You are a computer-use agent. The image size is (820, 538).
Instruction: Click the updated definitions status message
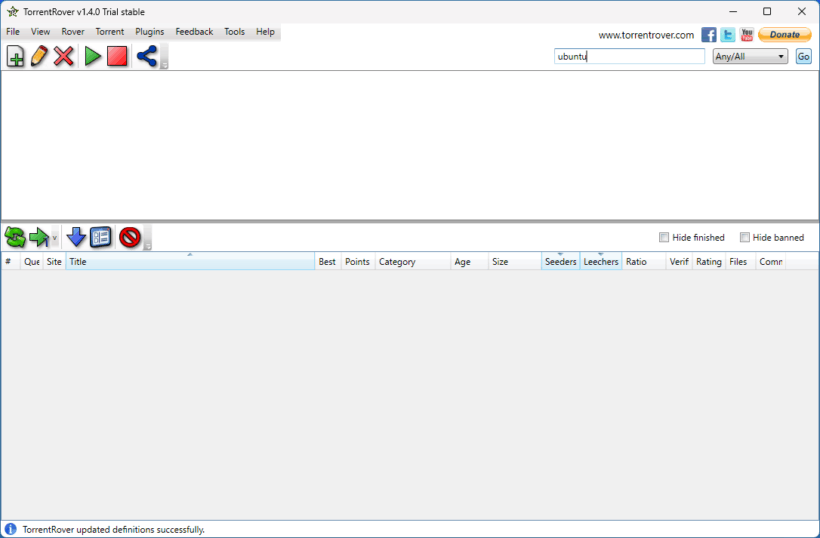(113, 530)
